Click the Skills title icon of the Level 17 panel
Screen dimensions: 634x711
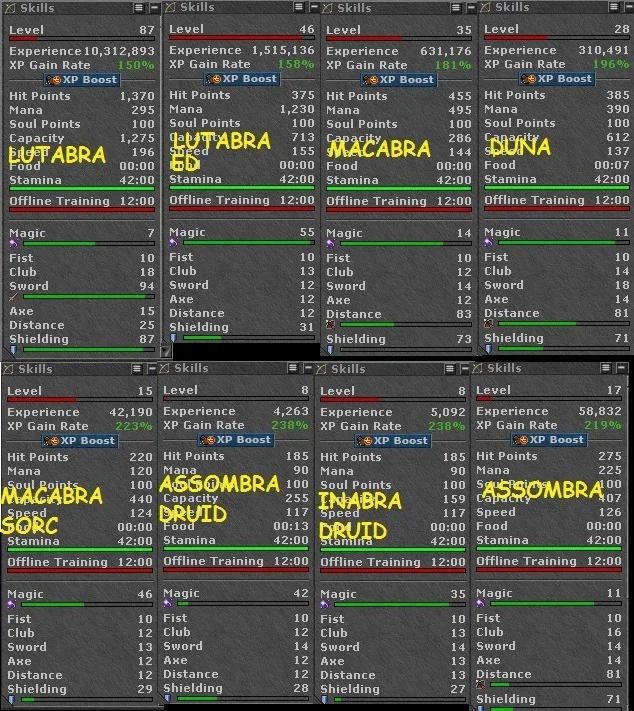tap(477, 368)
